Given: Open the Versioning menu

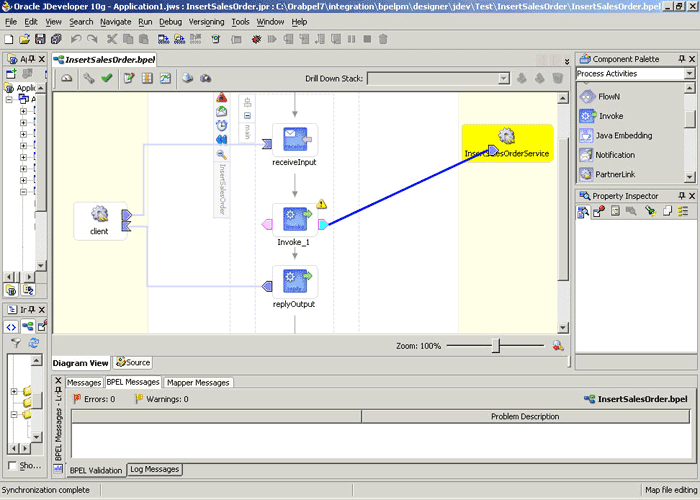Looking at the screenshot, I should point(206,21).
